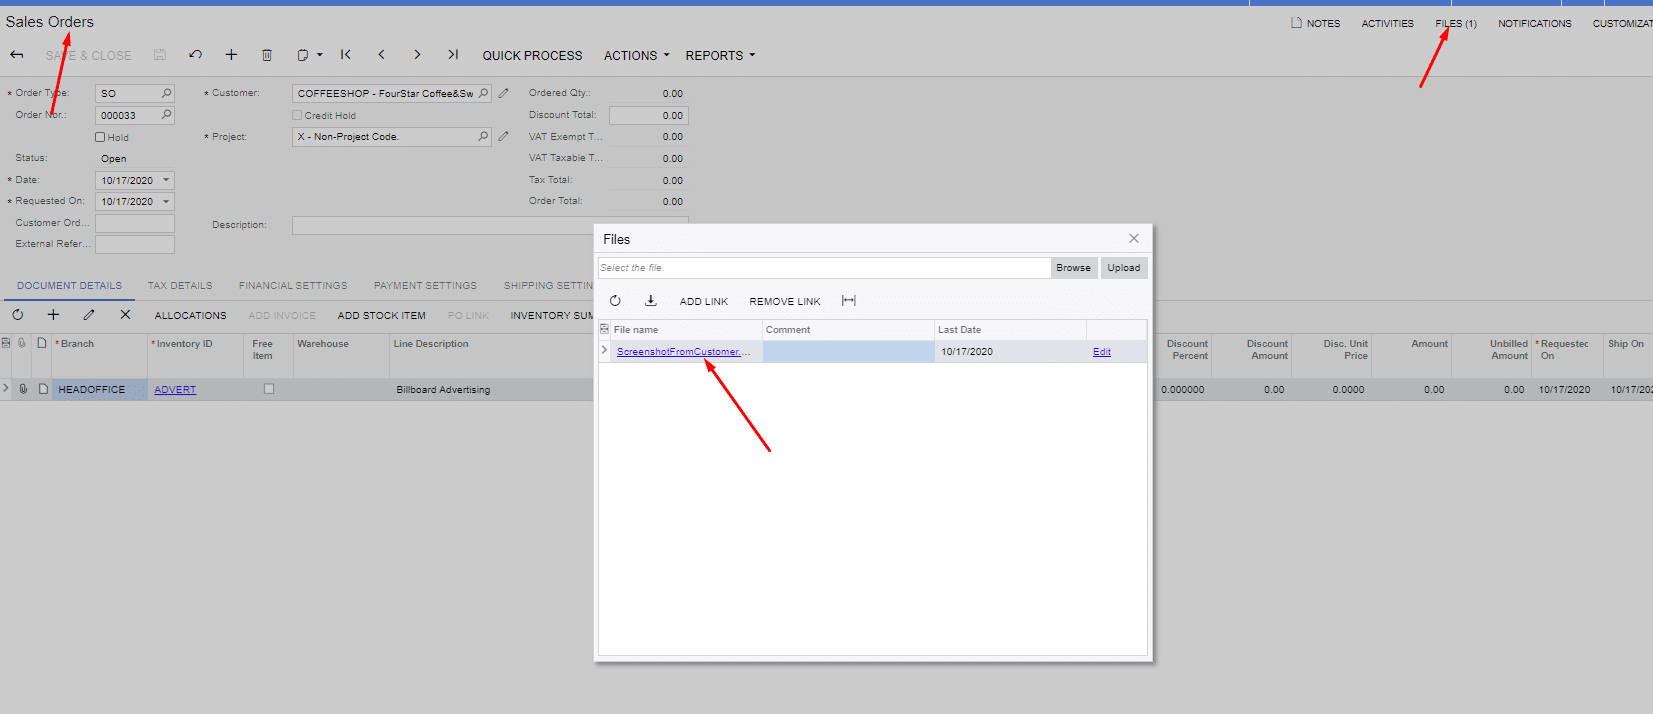Open the Financial Settings tab
Viewport: 1653px width, 714px height.
pyautogui.click(x=293, y=286)
